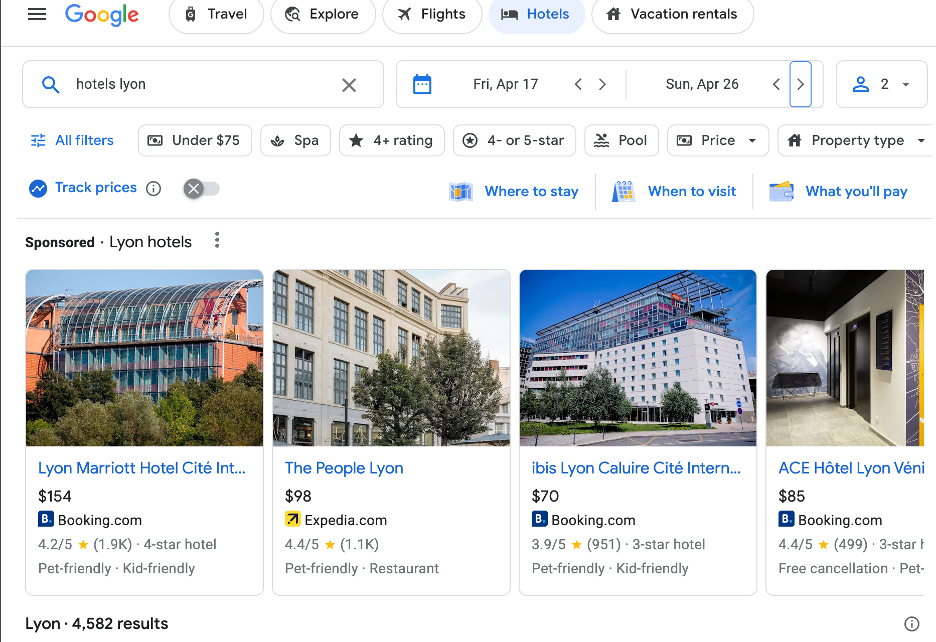Switch to the Explore tab
Viewport: 936px width, 642px height.
322,14
